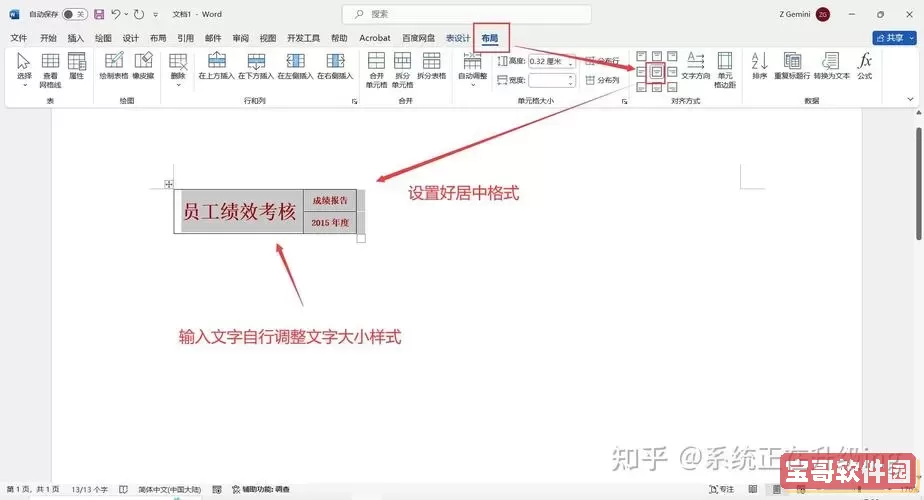Viewport: 924px width, 500px height.
Task: Select the 合并单元格 (Merge Cells) icon
Action: [x=376, y=66]
